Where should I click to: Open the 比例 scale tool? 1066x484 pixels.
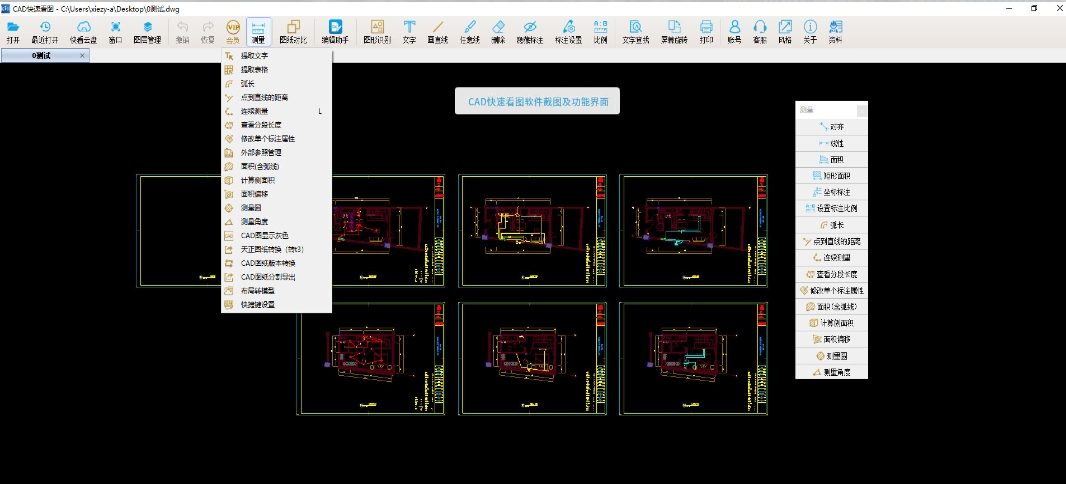600,32
